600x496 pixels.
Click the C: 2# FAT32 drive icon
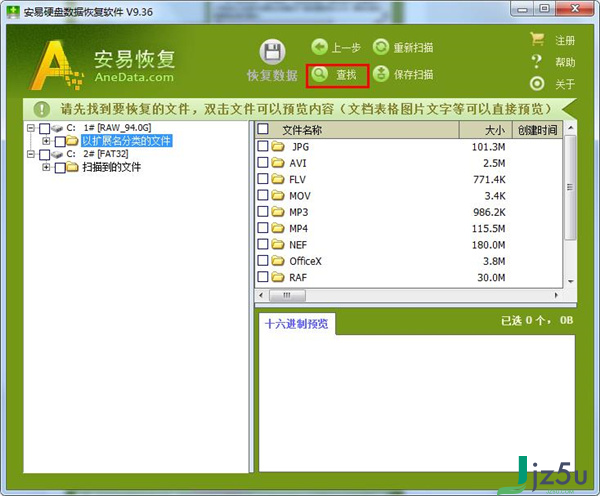point(57,154)
